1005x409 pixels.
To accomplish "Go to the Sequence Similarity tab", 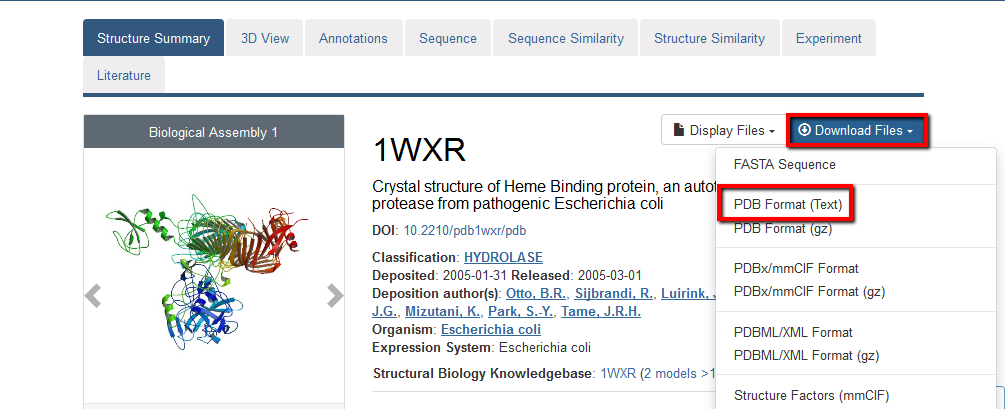I will click(x=565, y=38).
